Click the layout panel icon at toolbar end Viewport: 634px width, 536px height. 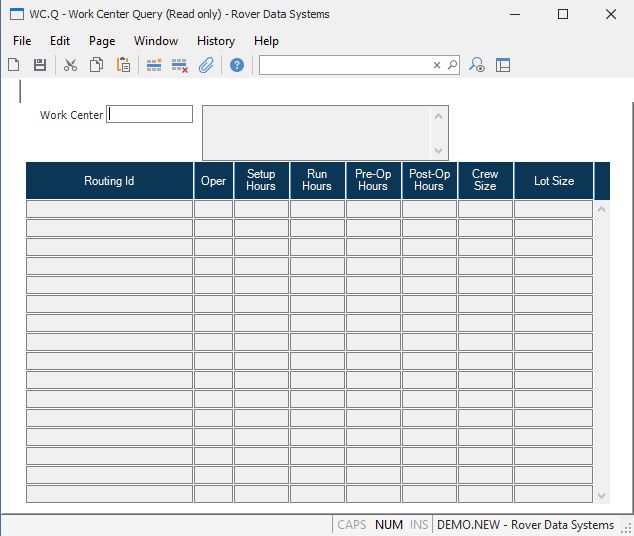point(503,65)
